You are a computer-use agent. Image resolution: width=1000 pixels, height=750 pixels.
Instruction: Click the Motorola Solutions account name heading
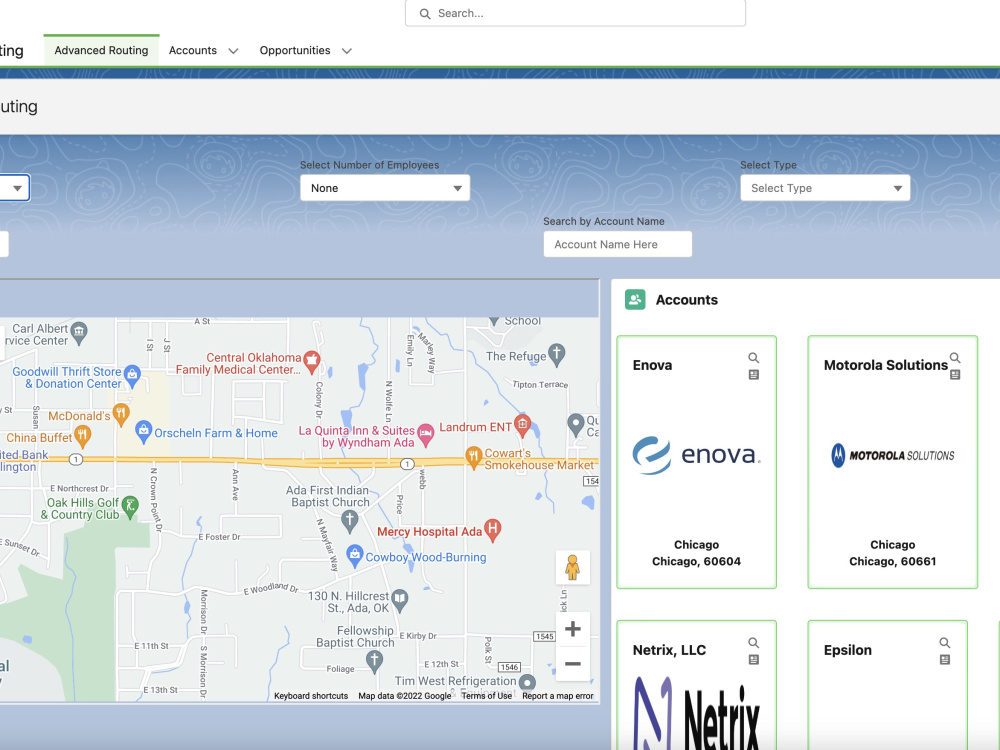click(886, 365)
